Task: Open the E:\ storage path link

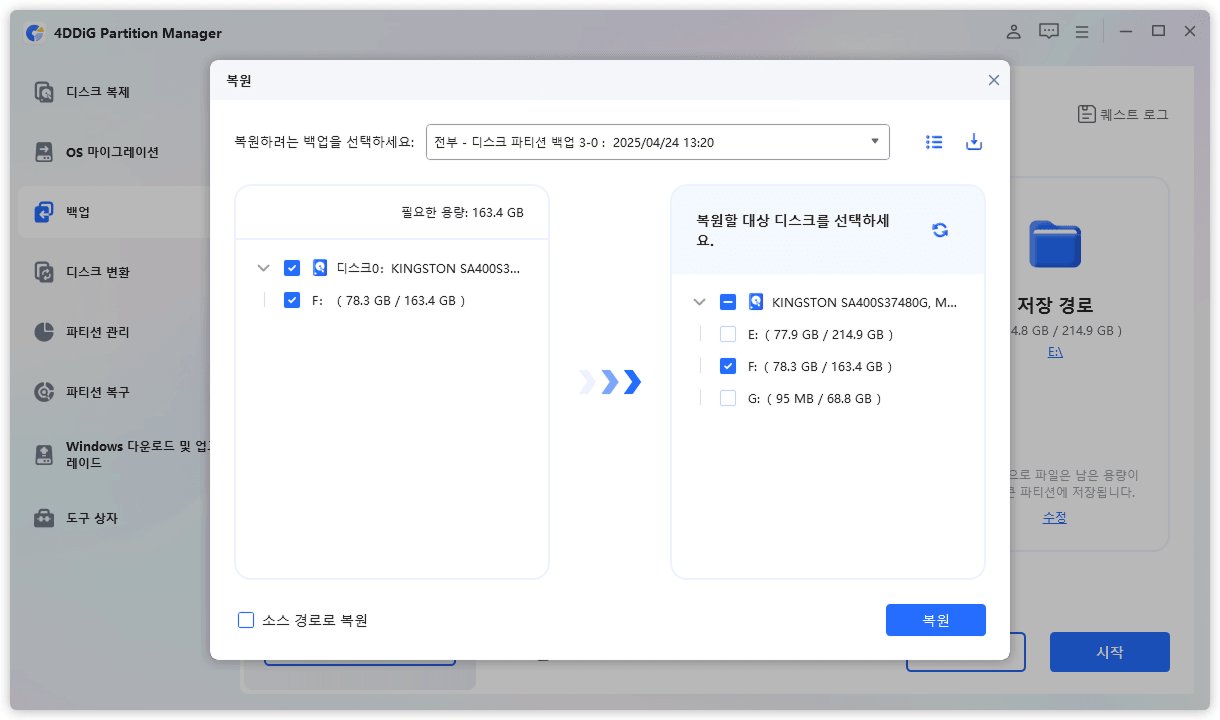Action: pos(1055,351)
